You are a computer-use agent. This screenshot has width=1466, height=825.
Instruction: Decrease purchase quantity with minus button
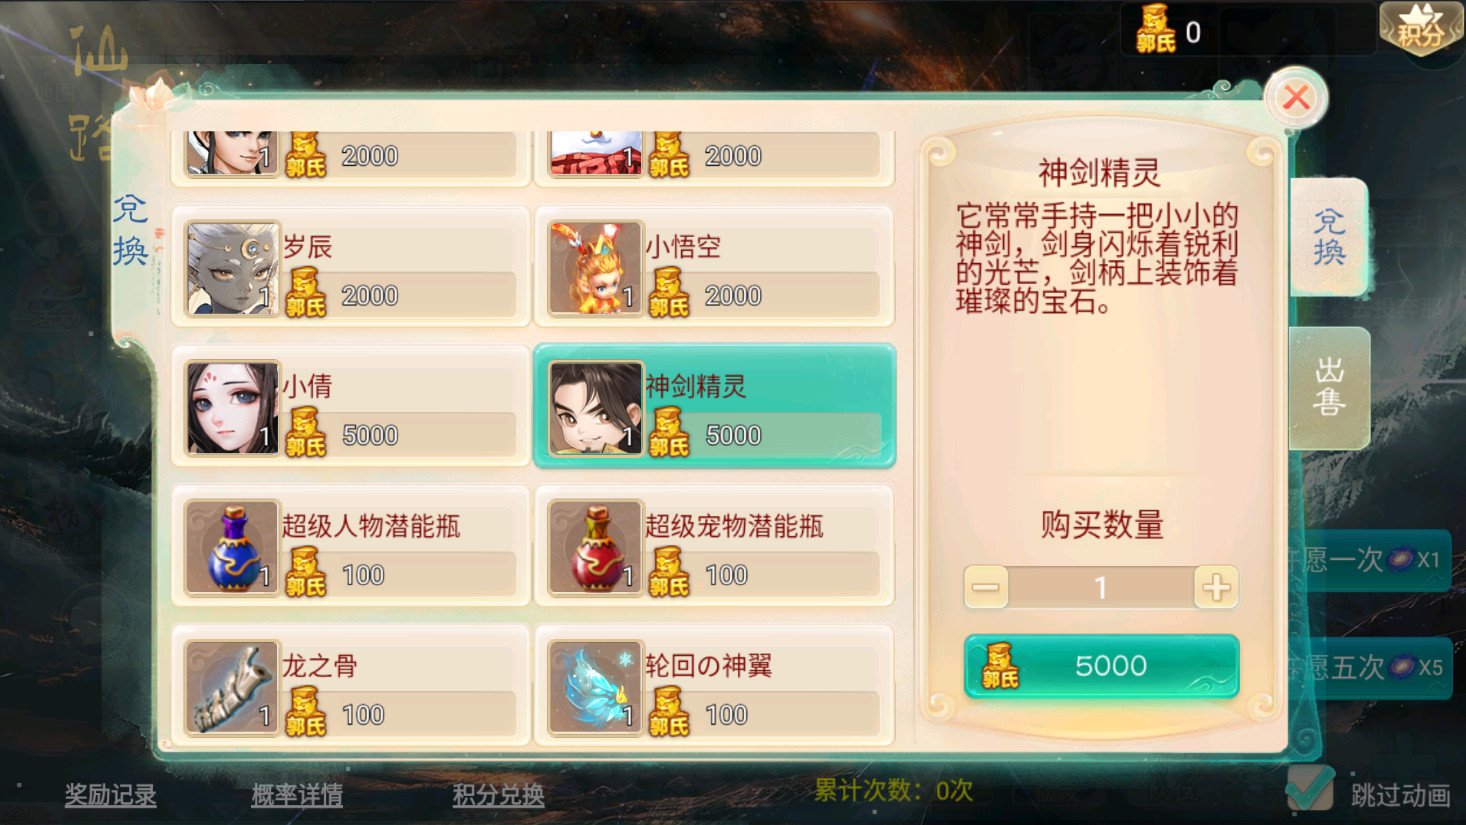(x=986, y=587)
